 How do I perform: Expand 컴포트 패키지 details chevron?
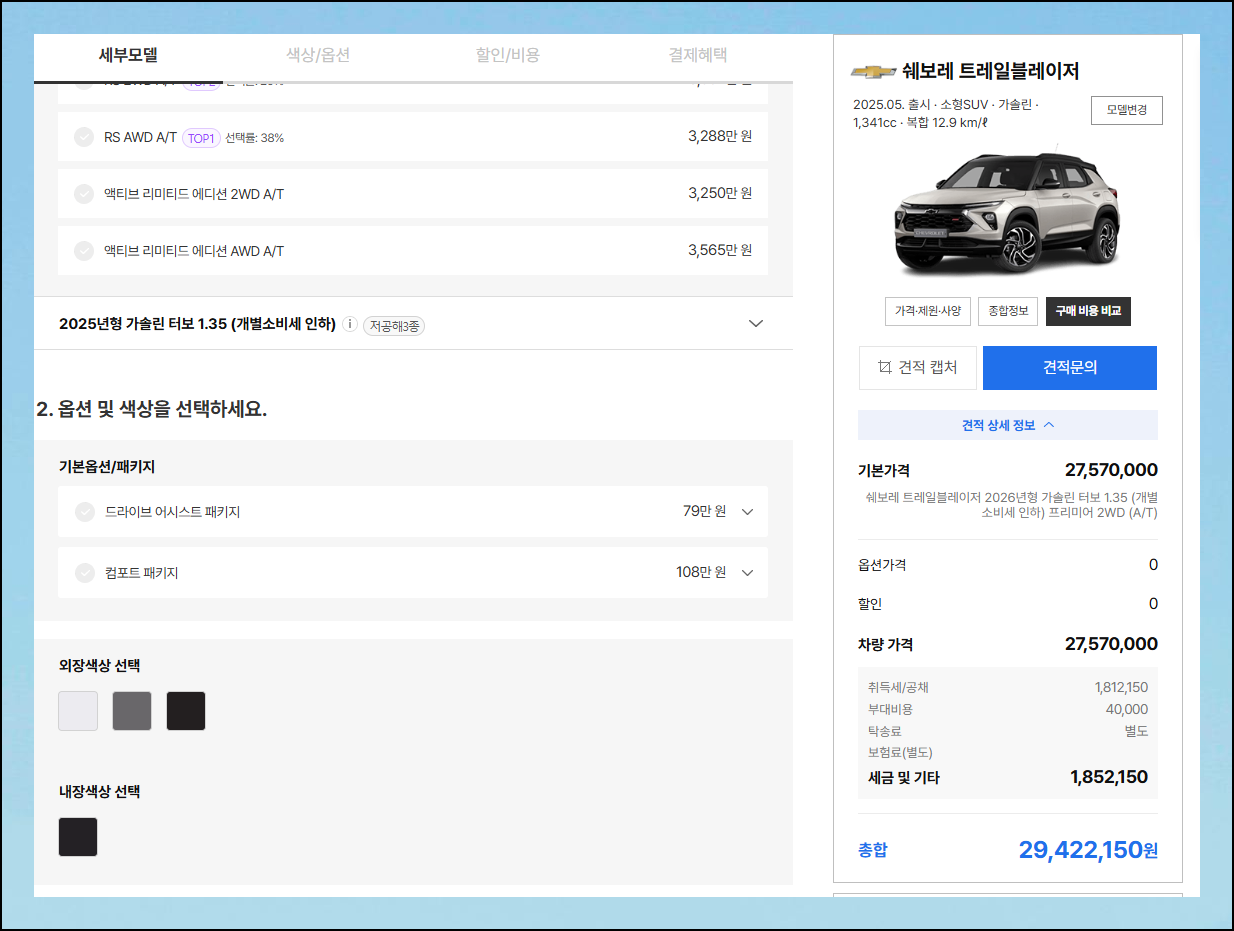click(747, 573)
